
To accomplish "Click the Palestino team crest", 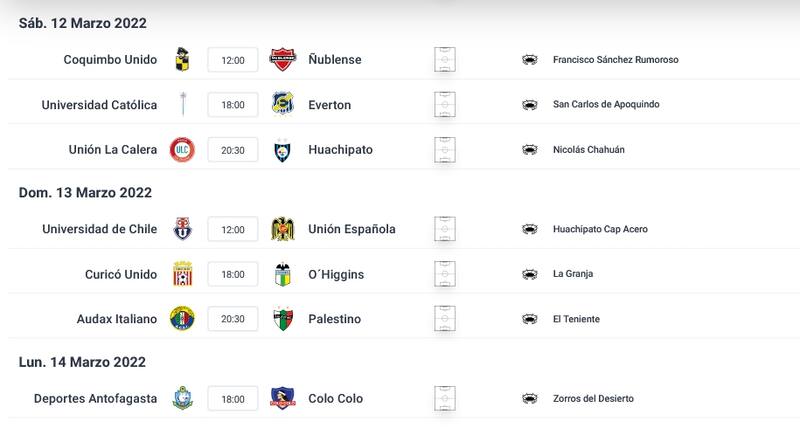I will pyautogui.click(x=283, y=319).
